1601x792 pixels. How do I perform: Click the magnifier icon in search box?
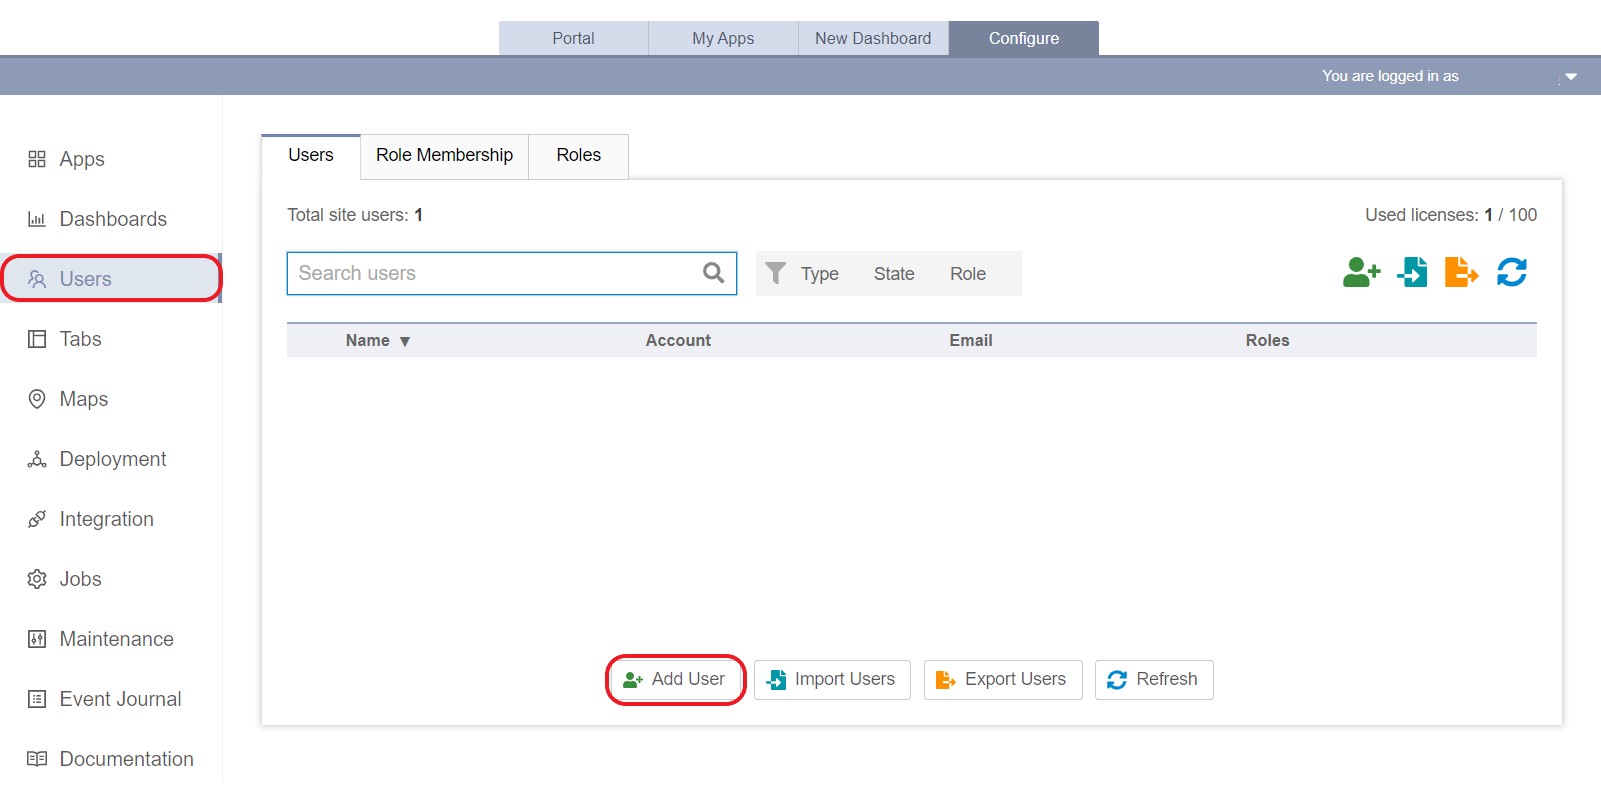pyautogui.click(x=713, y=273)
